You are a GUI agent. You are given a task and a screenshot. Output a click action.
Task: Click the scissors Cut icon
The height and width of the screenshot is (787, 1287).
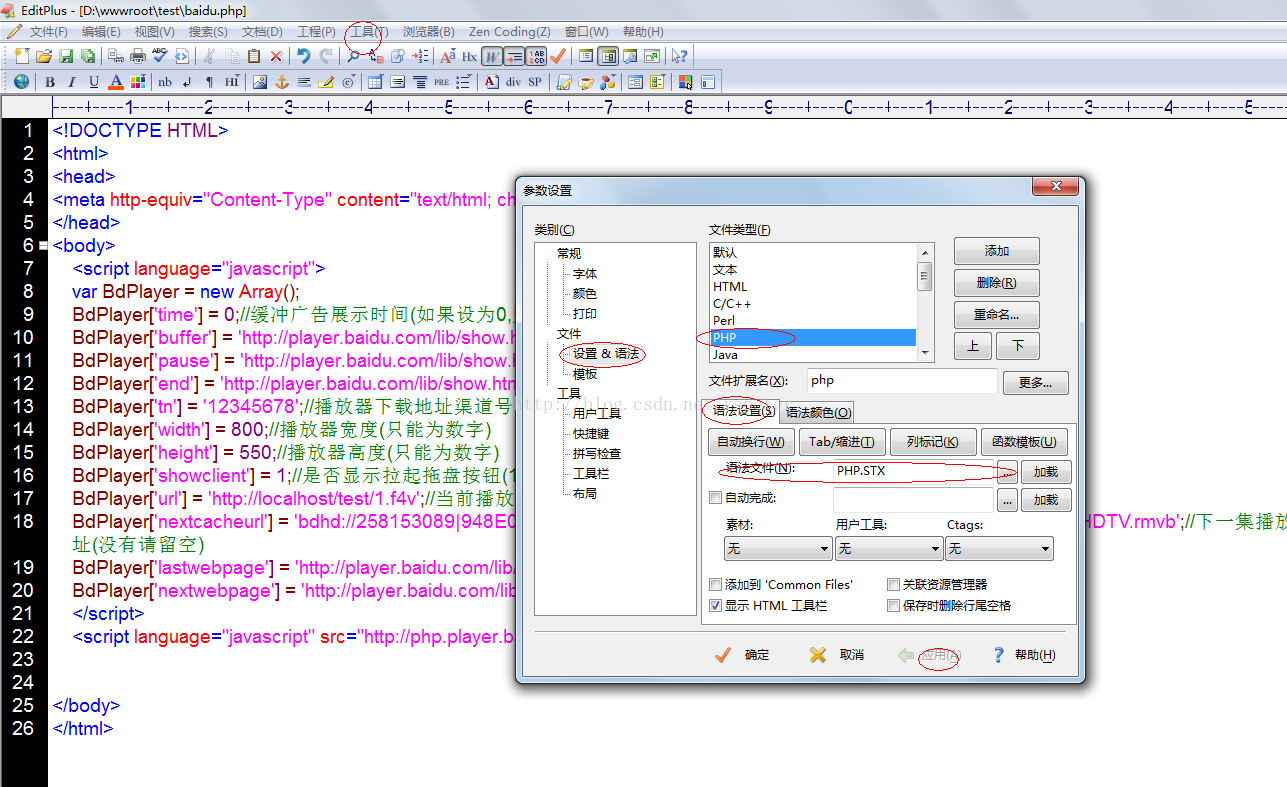(209, 56)
